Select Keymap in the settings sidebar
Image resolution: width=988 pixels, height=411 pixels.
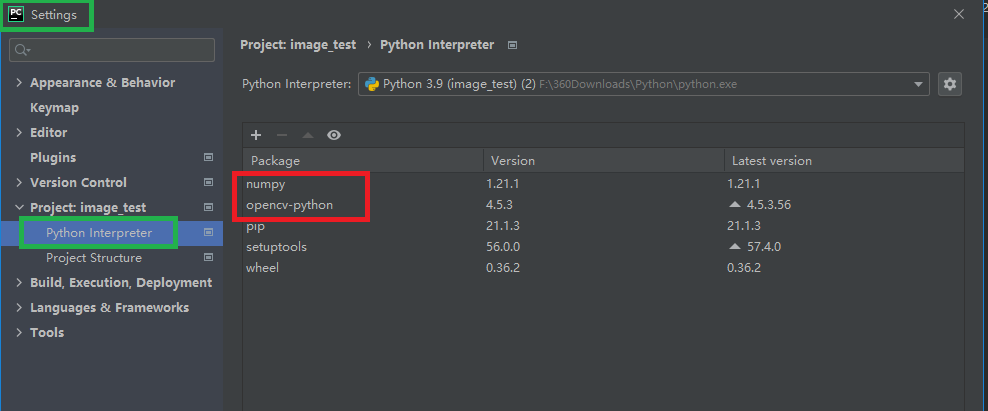[54, 108]
